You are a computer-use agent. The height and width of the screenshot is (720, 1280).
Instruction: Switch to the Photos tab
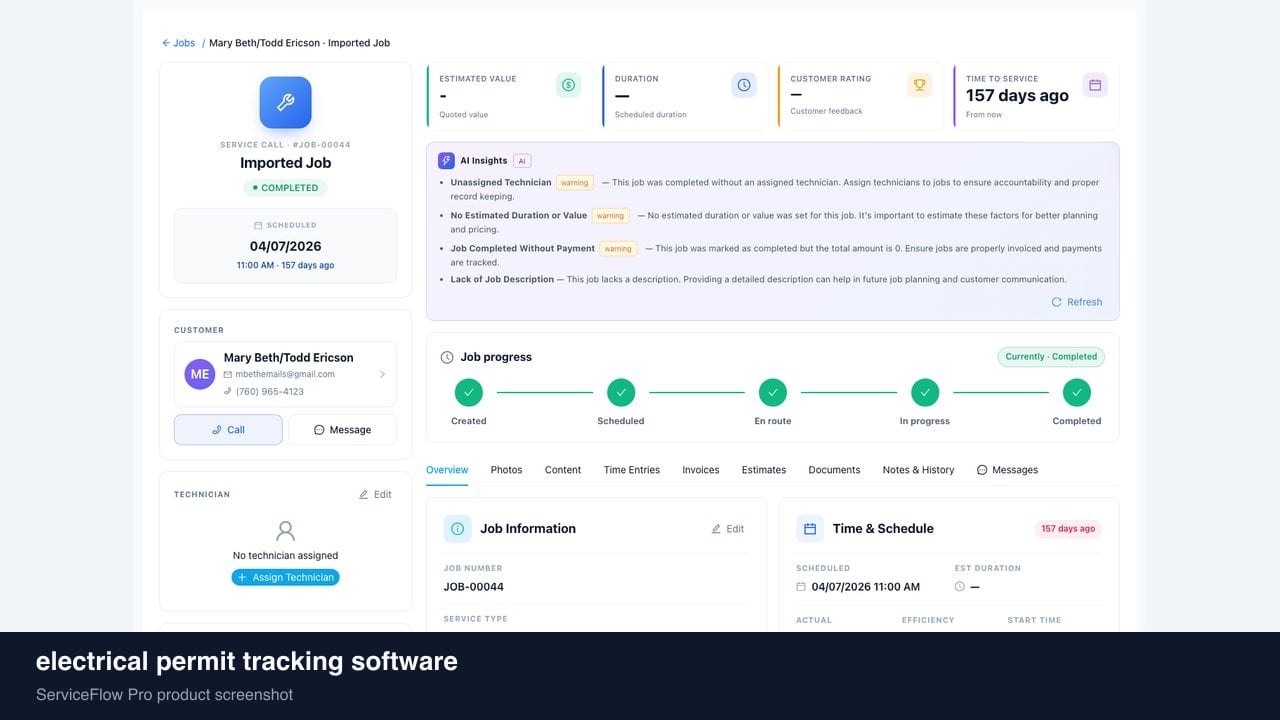click(x=506, y=470)
